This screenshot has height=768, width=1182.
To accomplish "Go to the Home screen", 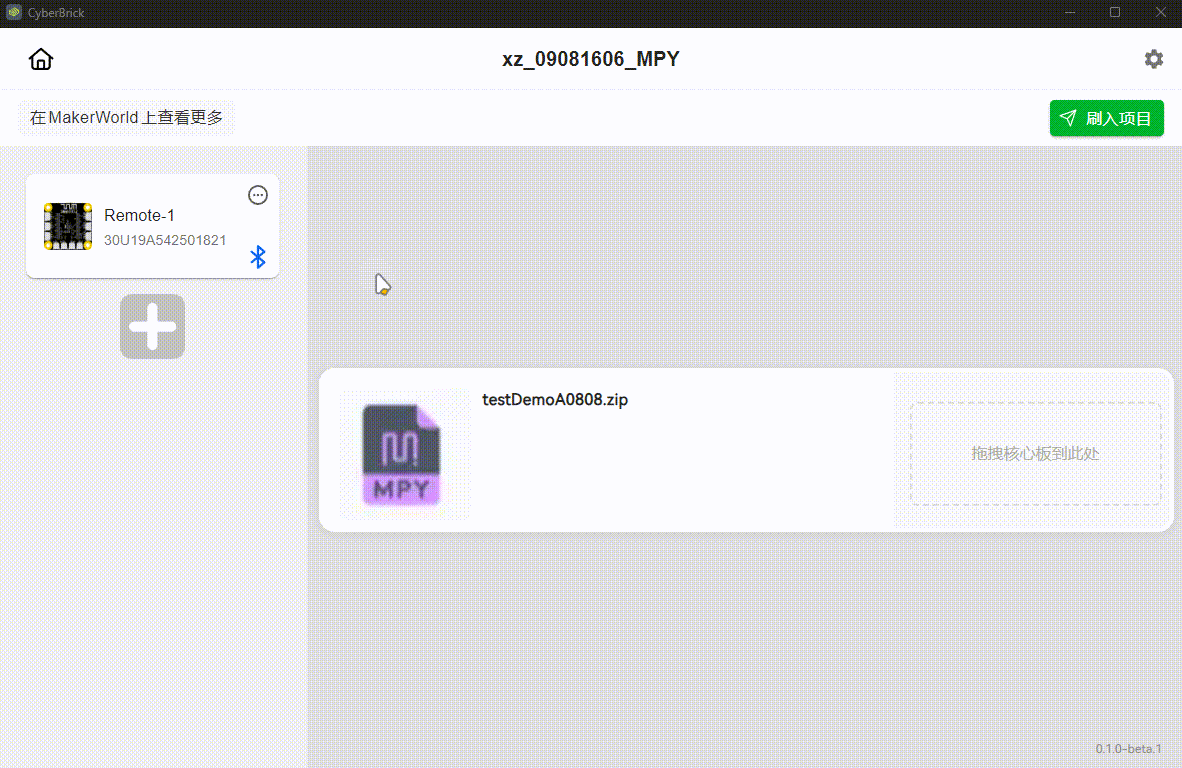I will (41, 59).
